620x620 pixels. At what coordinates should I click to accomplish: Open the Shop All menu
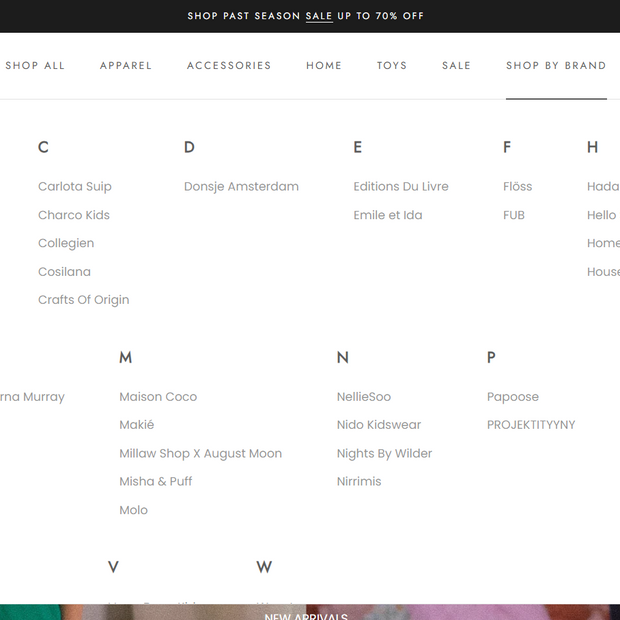coord(35,66)
